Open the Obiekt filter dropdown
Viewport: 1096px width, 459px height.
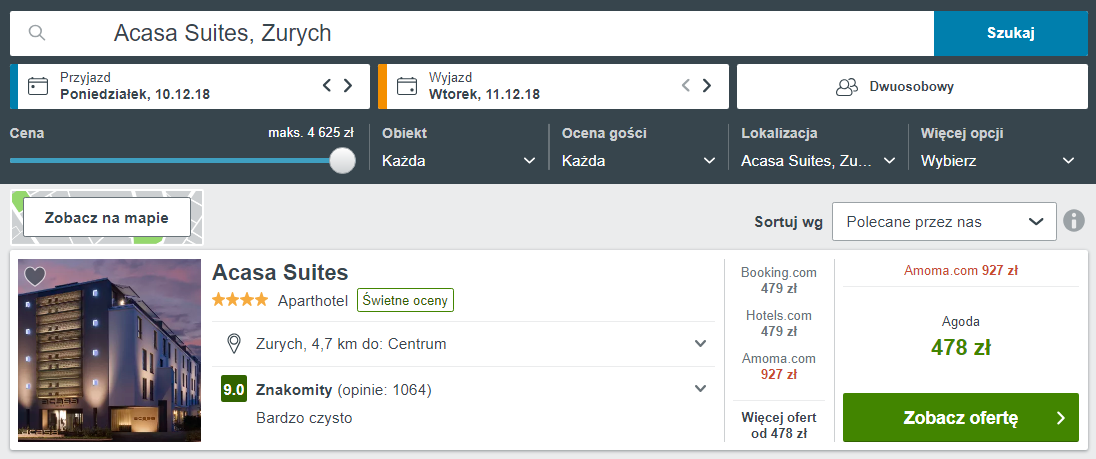(459, 160)
